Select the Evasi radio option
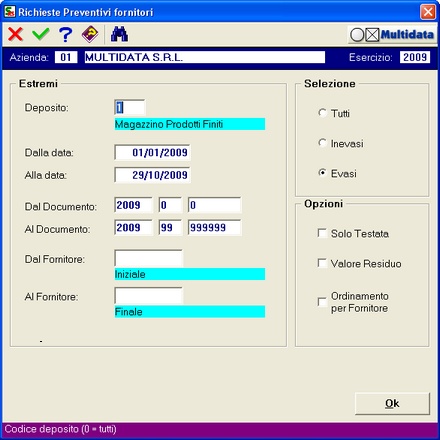Image resolution: width=440 pixels, height=440 pixels. pos(322,173)
